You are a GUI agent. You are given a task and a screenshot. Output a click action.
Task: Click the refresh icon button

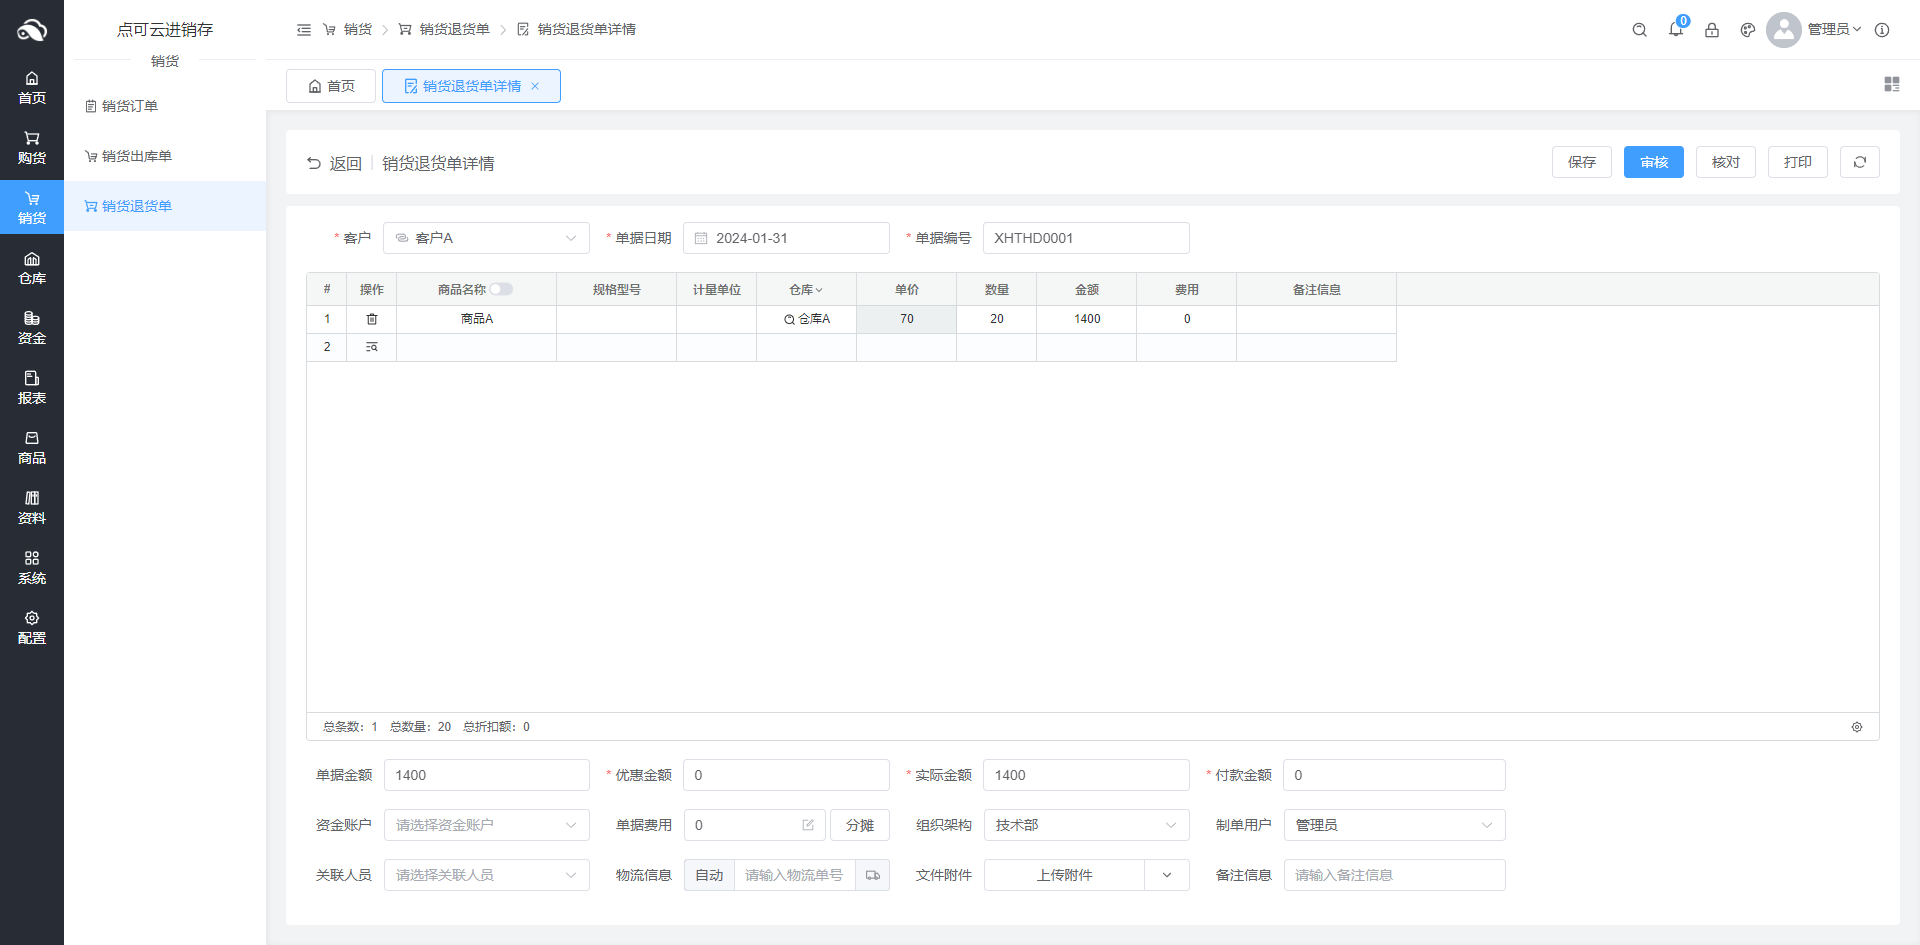1859,162
